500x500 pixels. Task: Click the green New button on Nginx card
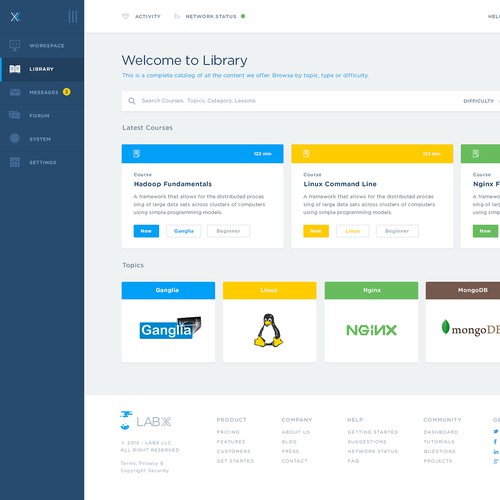(485, 231)
